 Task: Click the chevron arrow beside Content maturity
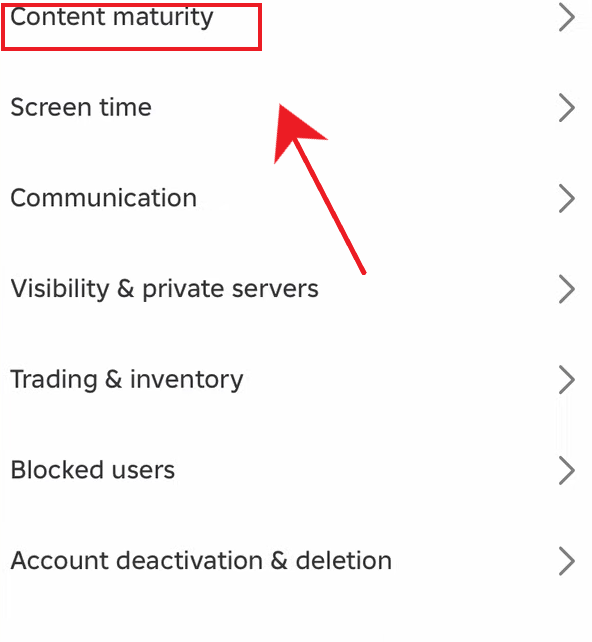(567, 17)
